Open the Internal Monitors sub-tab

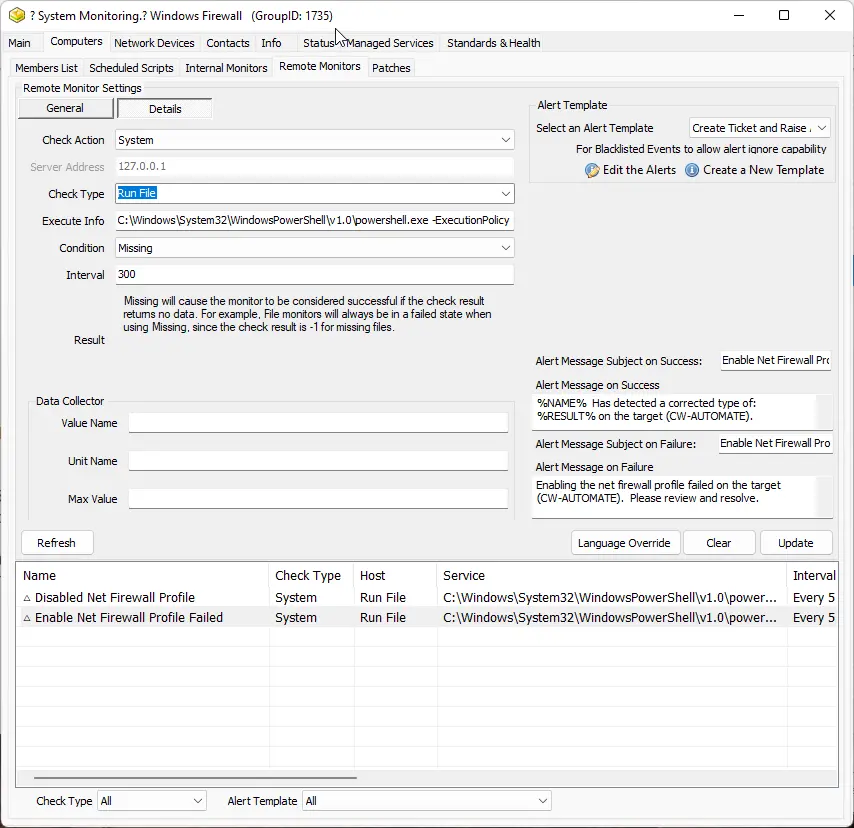pyautogui.click(x=226, y=68)
